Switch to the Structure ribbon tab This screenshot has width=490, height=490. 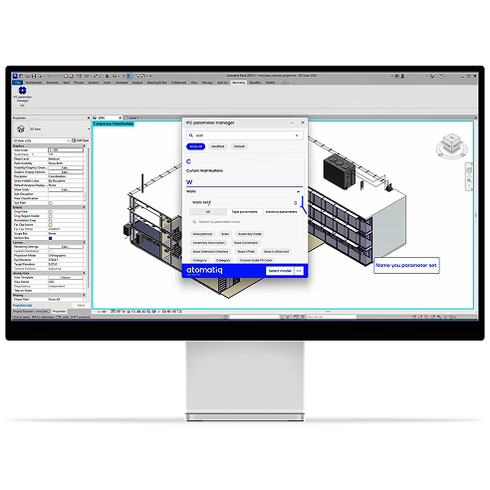53,83
